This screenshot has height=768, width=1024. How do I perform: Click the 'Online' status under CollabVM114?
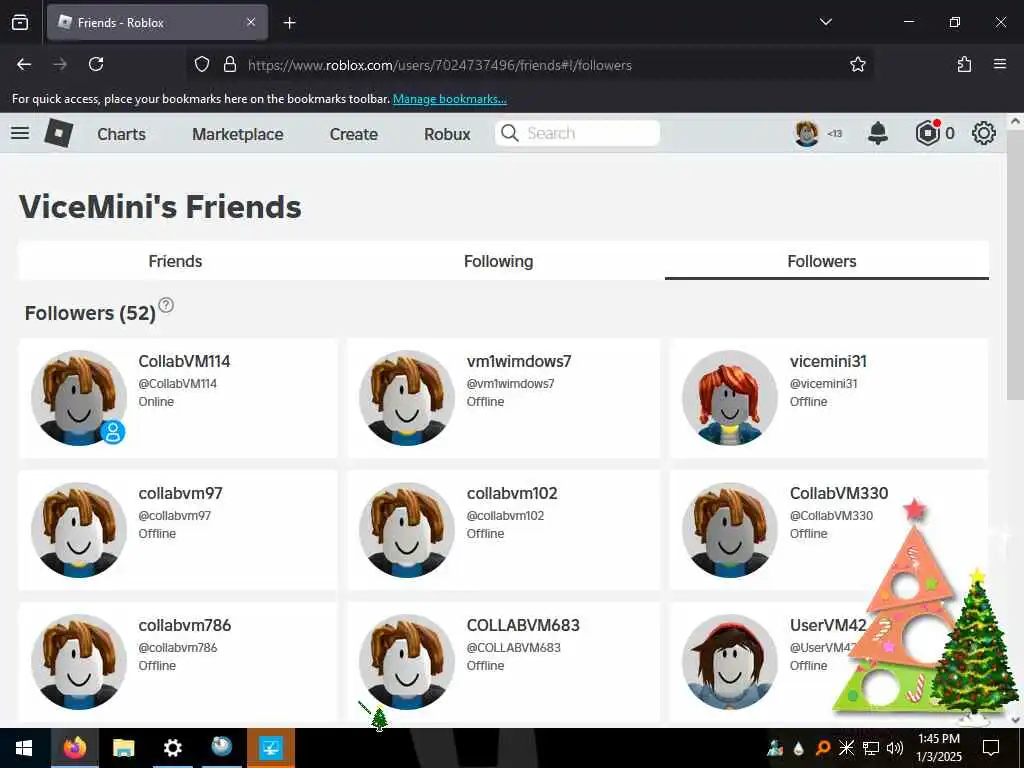click(156, 402)
